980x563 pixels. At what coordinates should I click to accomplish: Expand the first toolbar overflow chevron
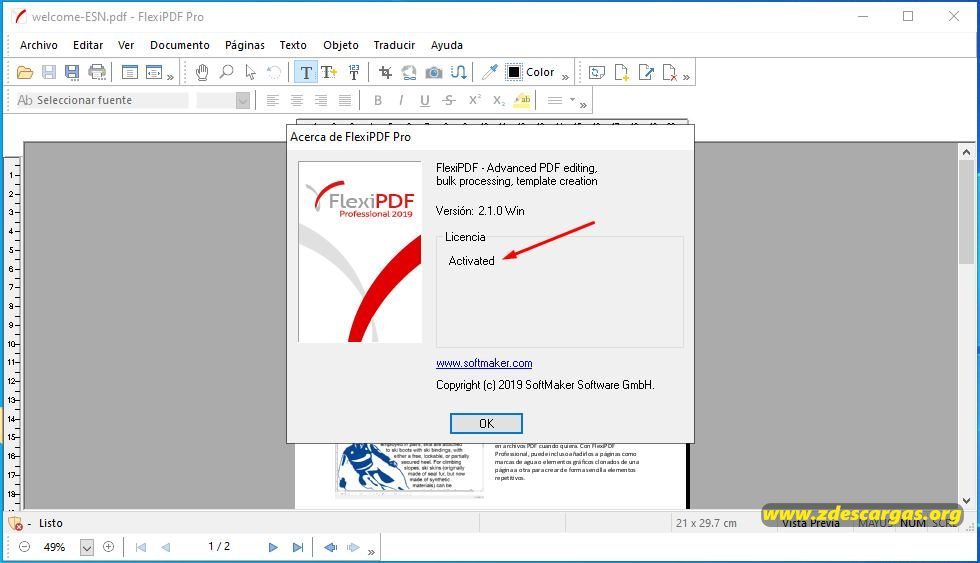[170, 77]
